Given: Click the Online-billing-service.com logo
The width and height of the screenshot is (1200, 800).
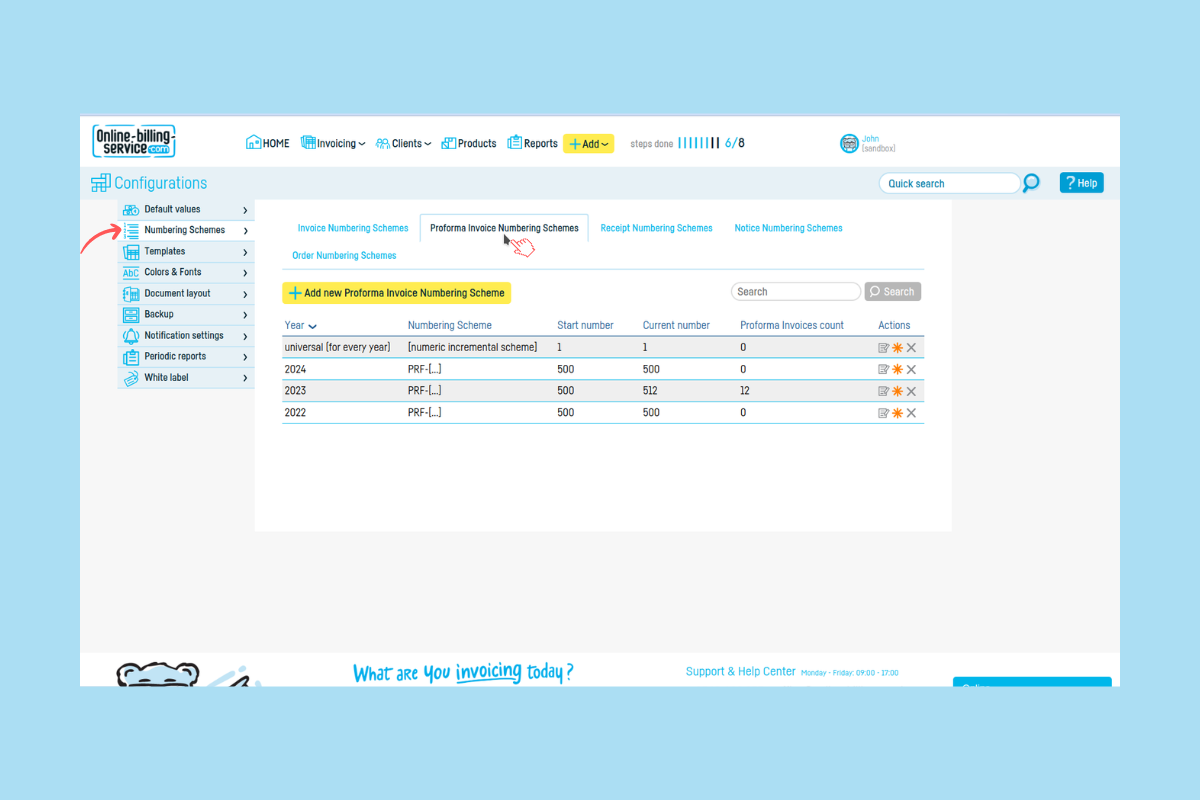Looking at the screenshot, I should coord(134,141).
